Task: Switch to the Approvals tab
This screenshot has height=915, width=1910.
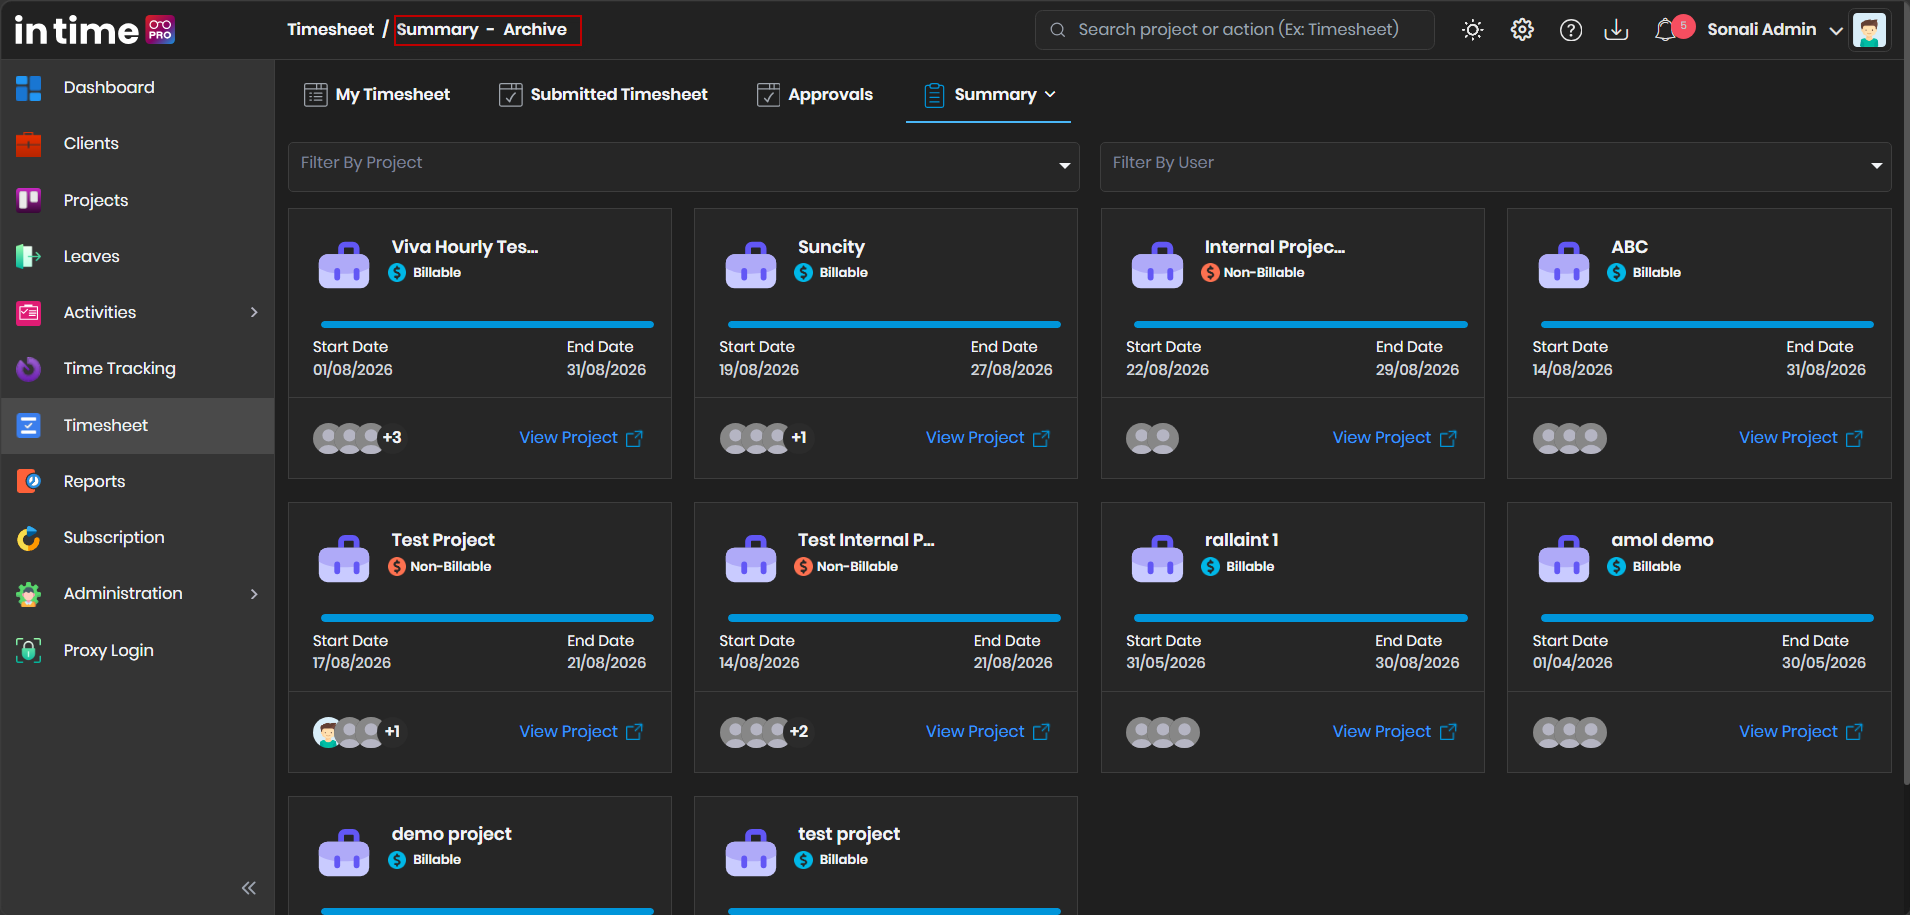Action: pyautogui.click(x=815, y=94)
